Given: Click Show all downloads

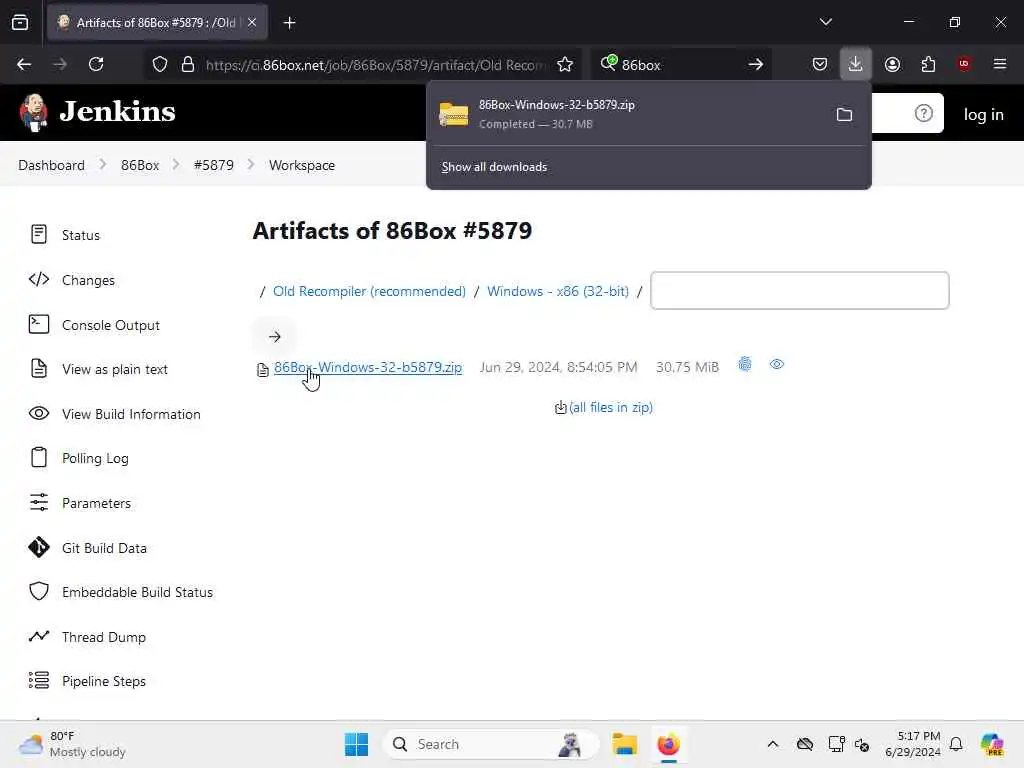Looking at the screenshot, I should (494, 167).
